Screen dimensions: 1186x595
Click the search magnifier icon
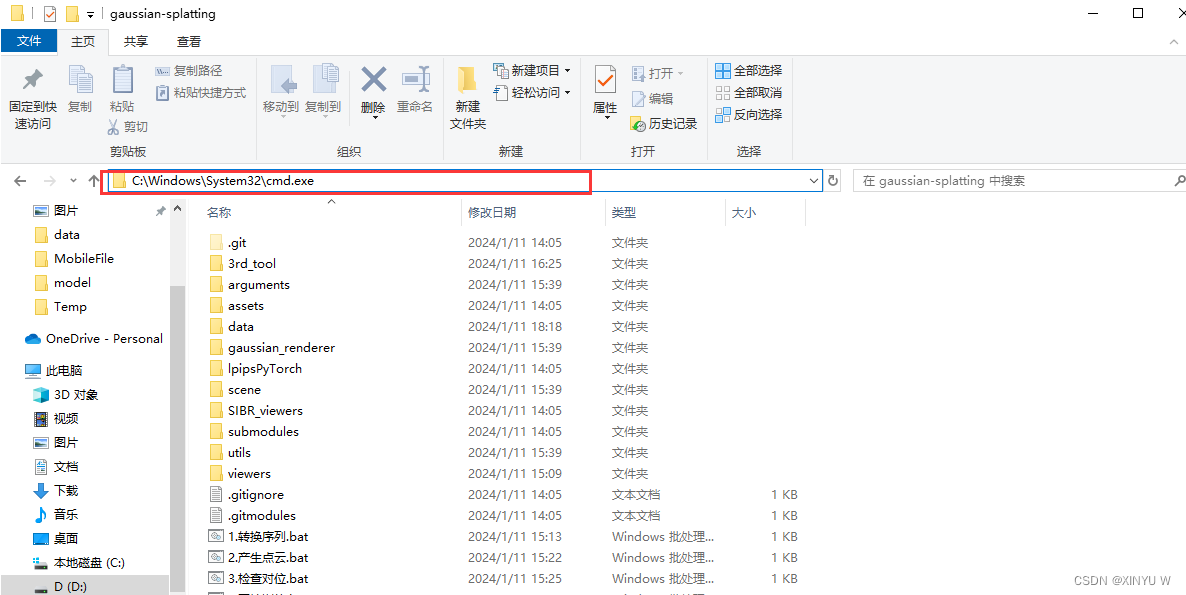(1179, 181)
